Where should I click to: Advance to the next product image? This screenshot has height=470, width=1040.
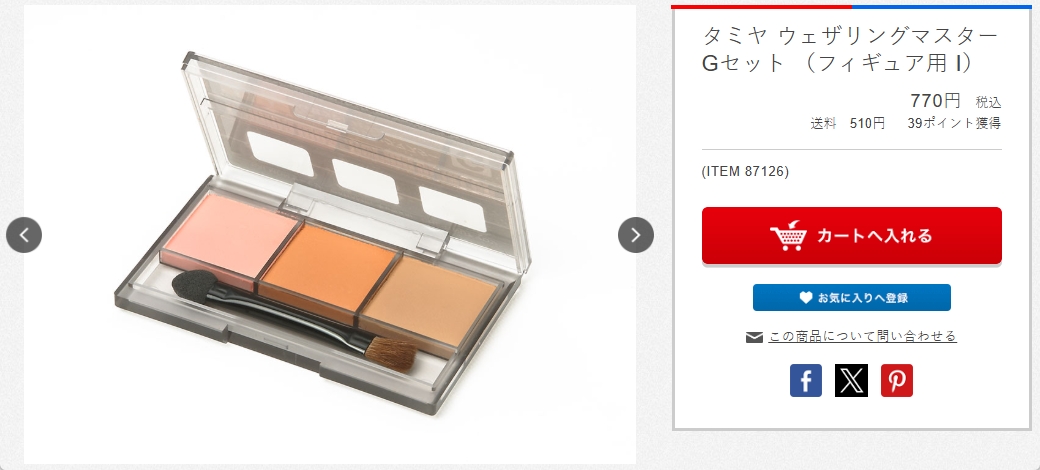[x=635, y=235]
